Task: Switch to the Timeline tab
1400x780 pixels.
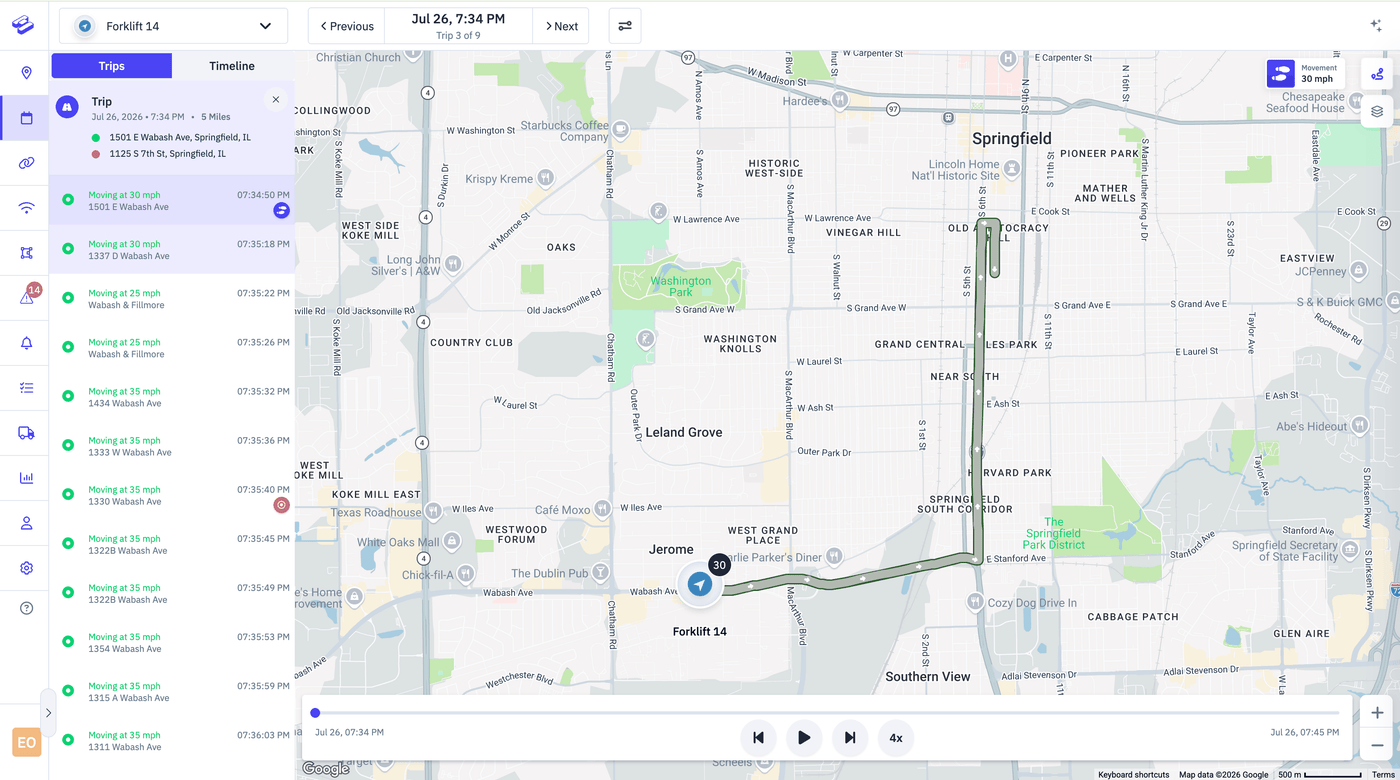Action: pyautogui.click(x=232, y=66)
